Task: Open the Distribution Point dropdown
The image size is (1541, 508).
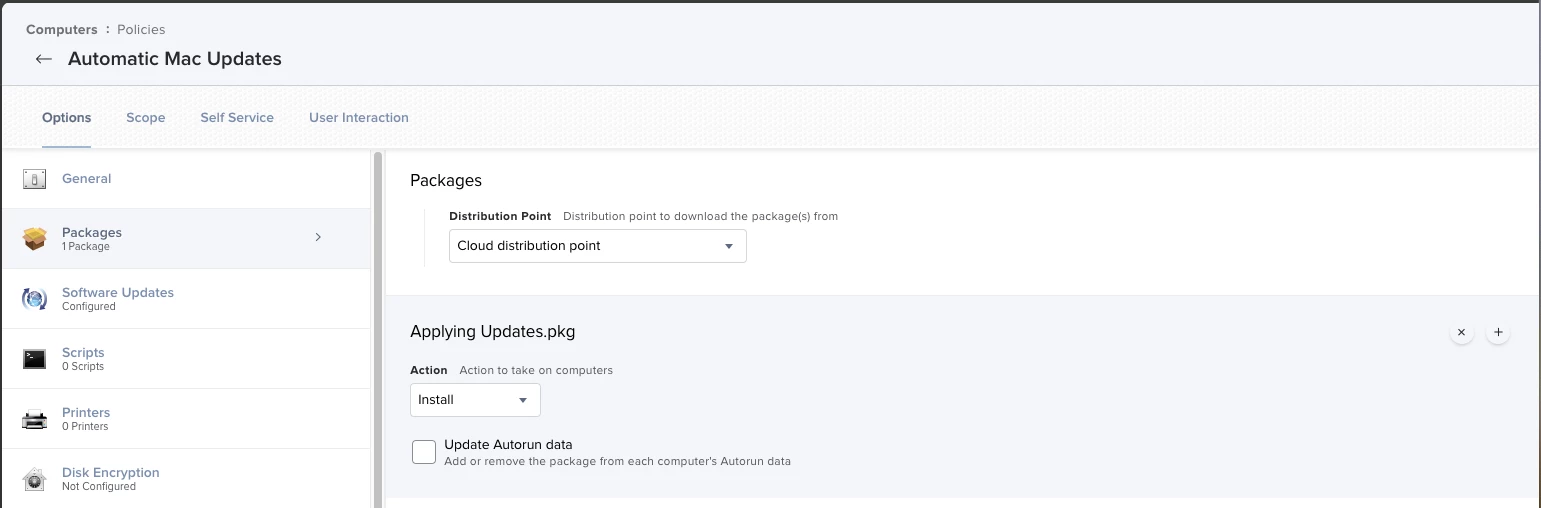Action: [x=597, y=246]
